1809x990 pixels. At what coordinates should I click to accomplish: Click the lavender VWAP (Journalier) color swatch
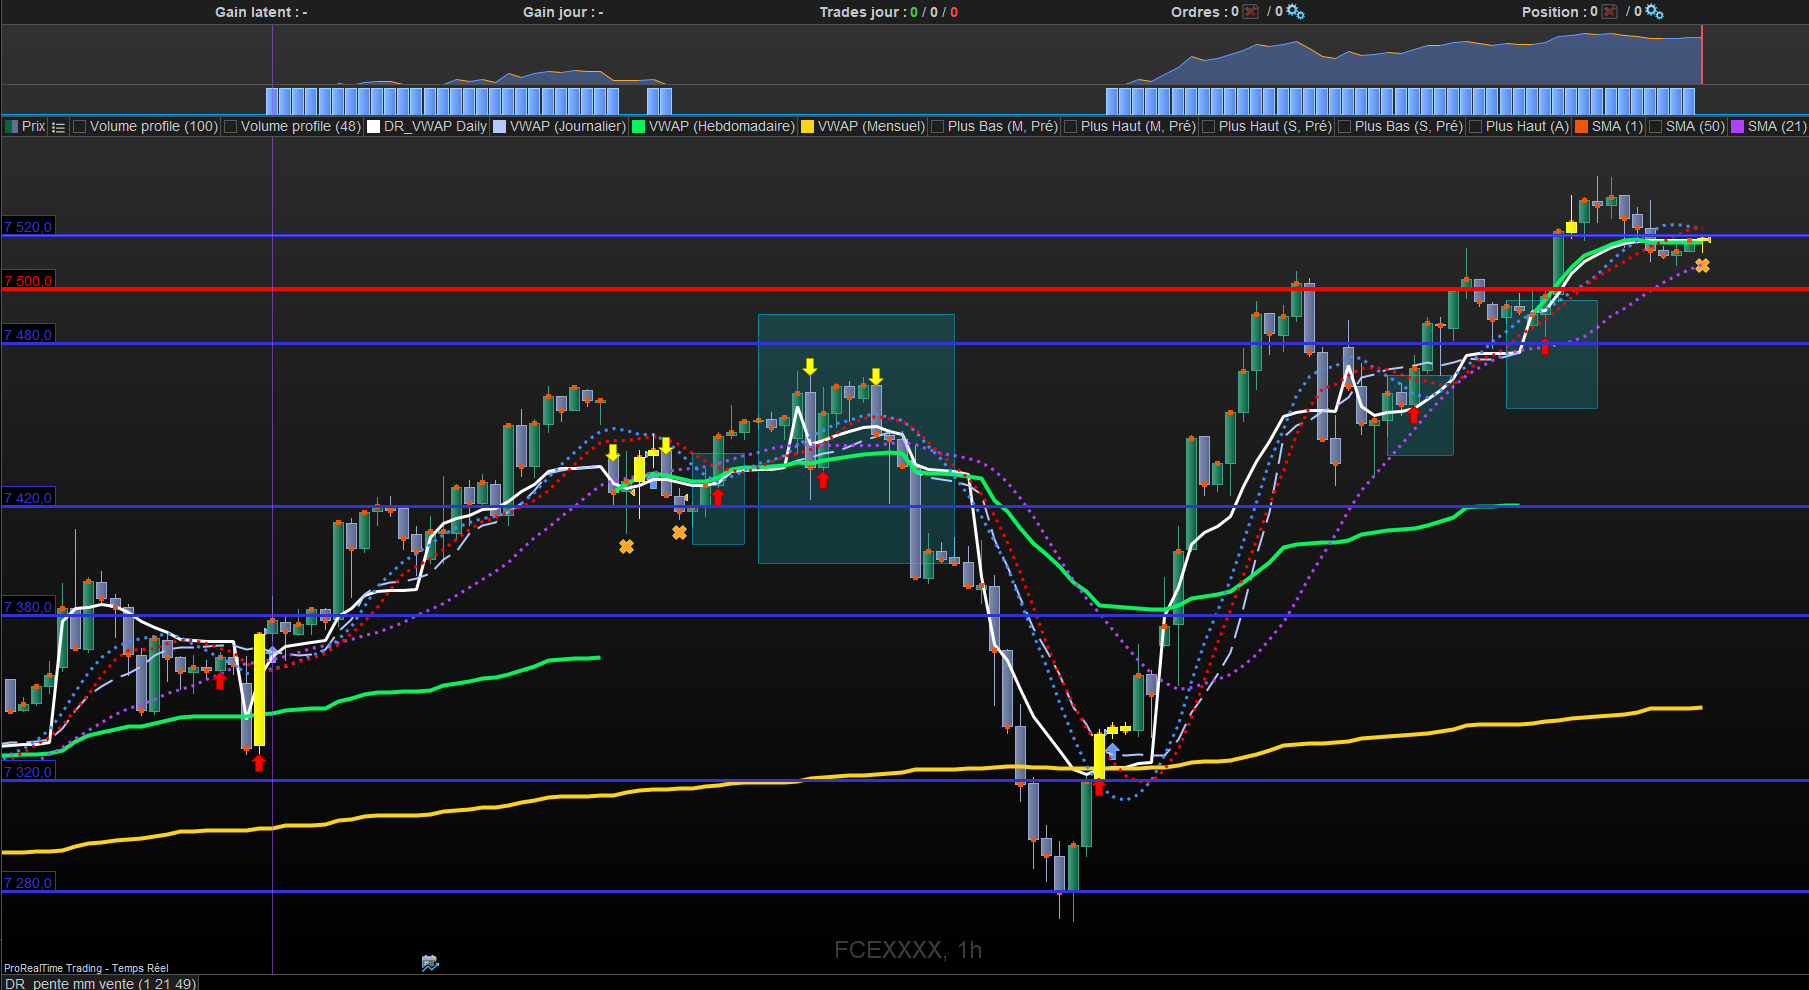click(x=500, y=127)
